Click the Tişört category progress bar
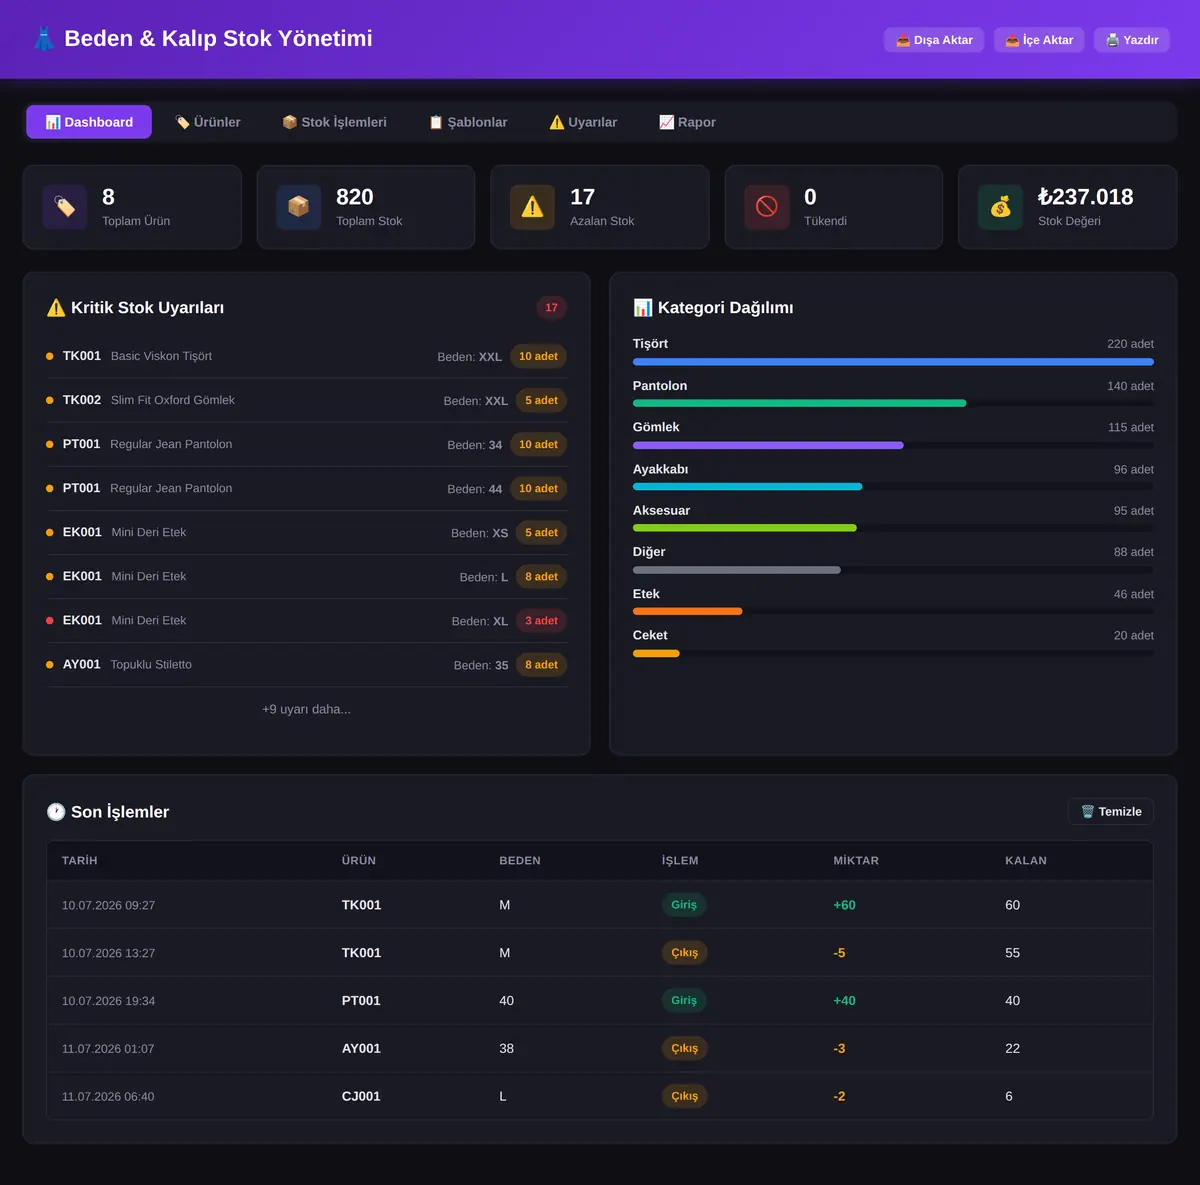Screen dimensions: 1200x1185 [893, 362]
